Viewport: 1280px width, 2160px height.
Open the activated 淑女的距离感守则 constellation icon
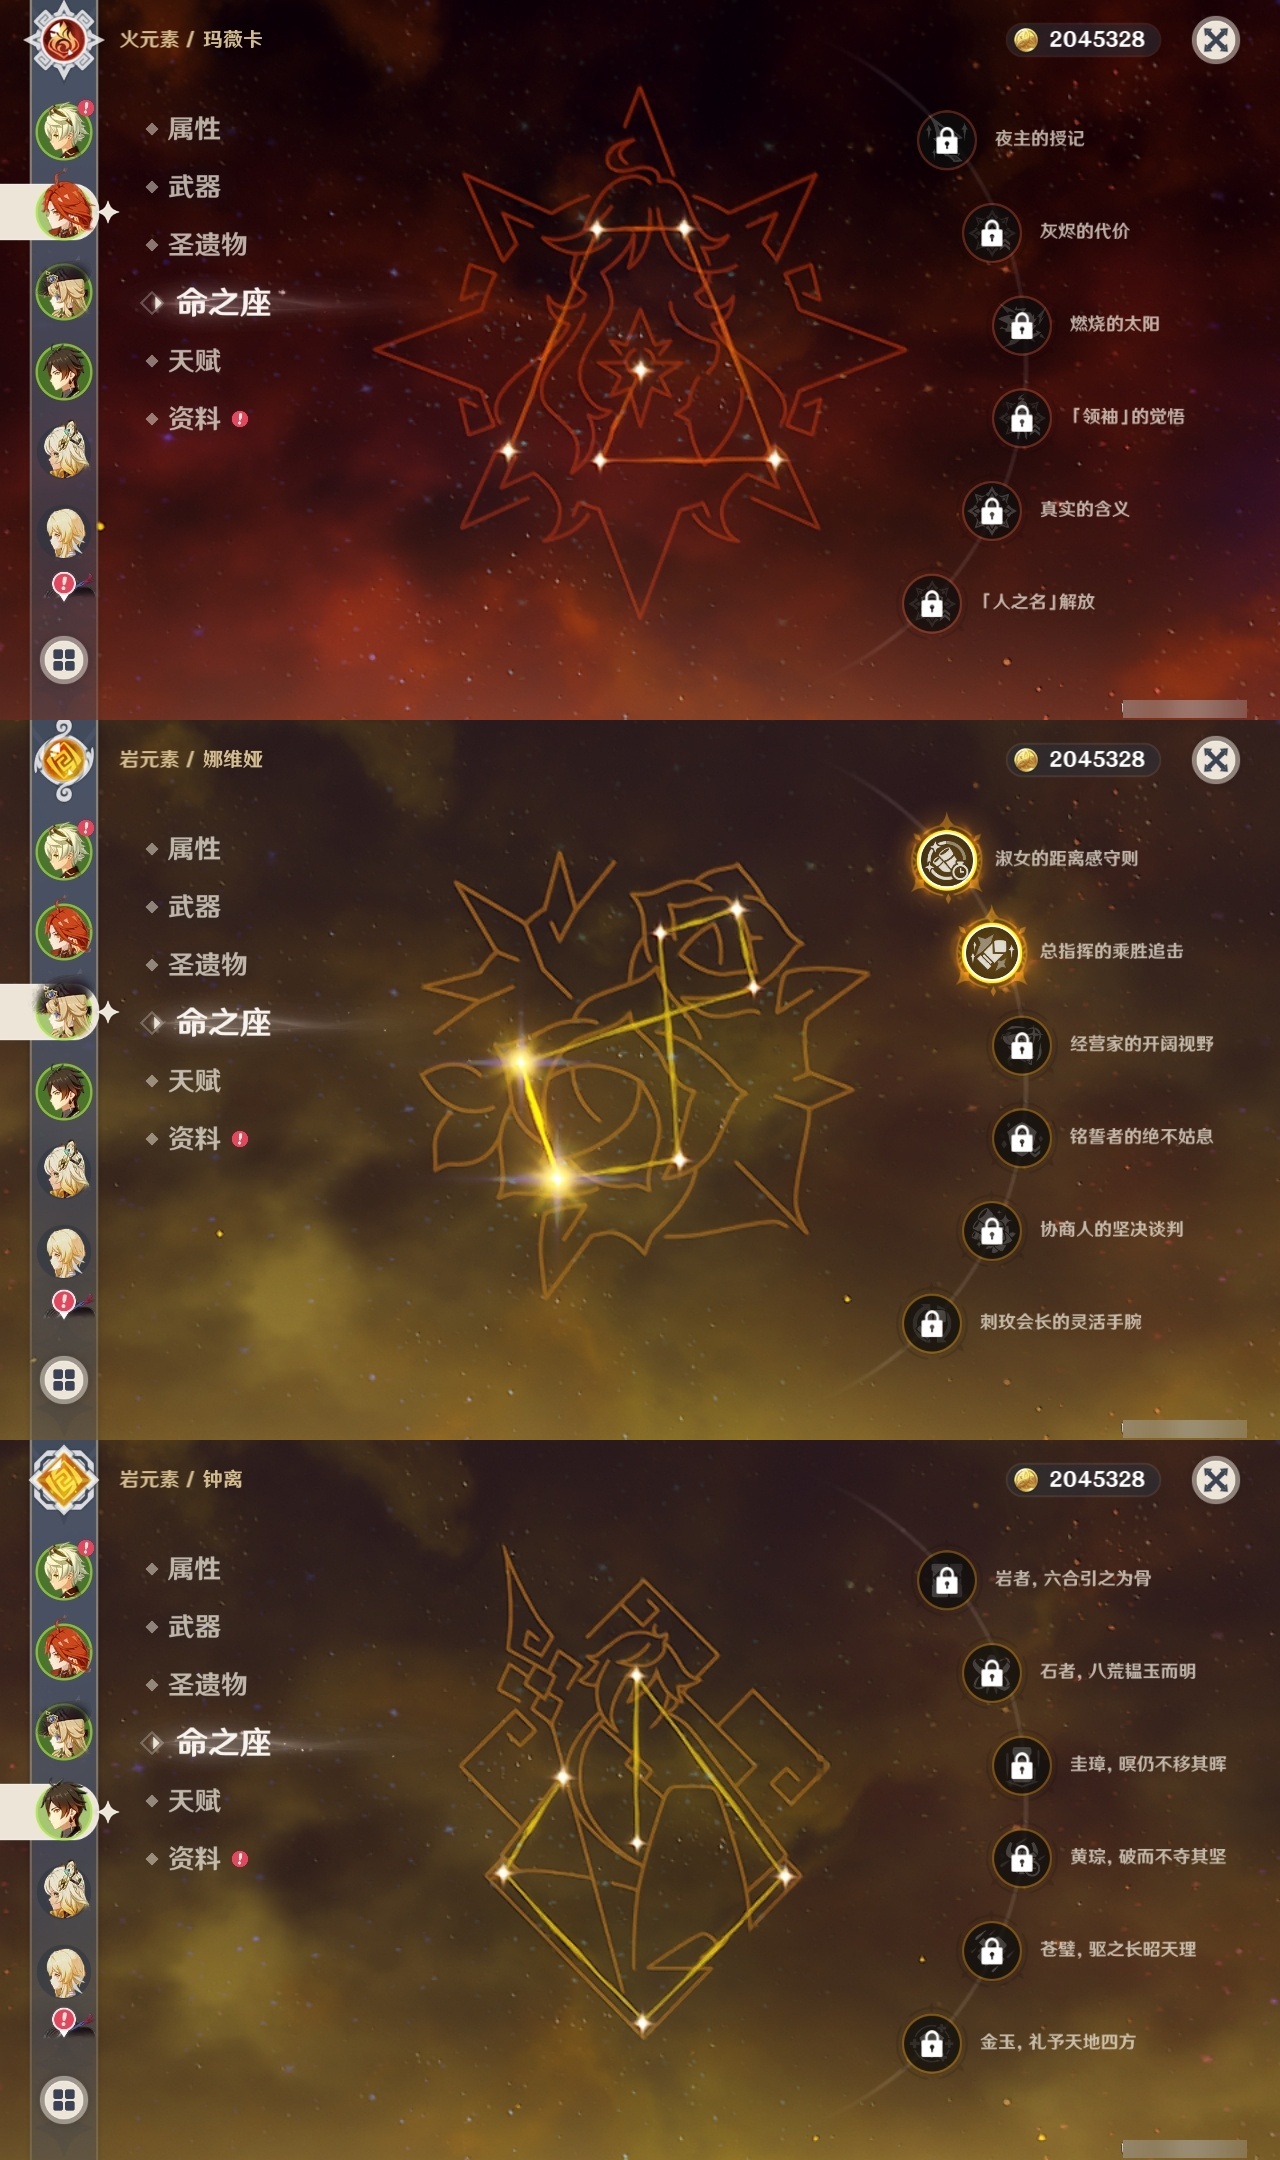point(946,859)
